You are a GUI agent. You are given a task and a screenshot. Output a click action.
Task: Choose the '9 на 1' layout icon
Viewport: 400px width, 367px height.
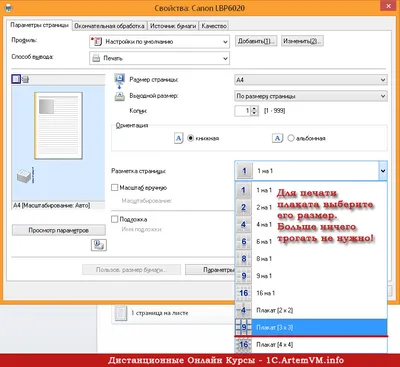point(244,276)
